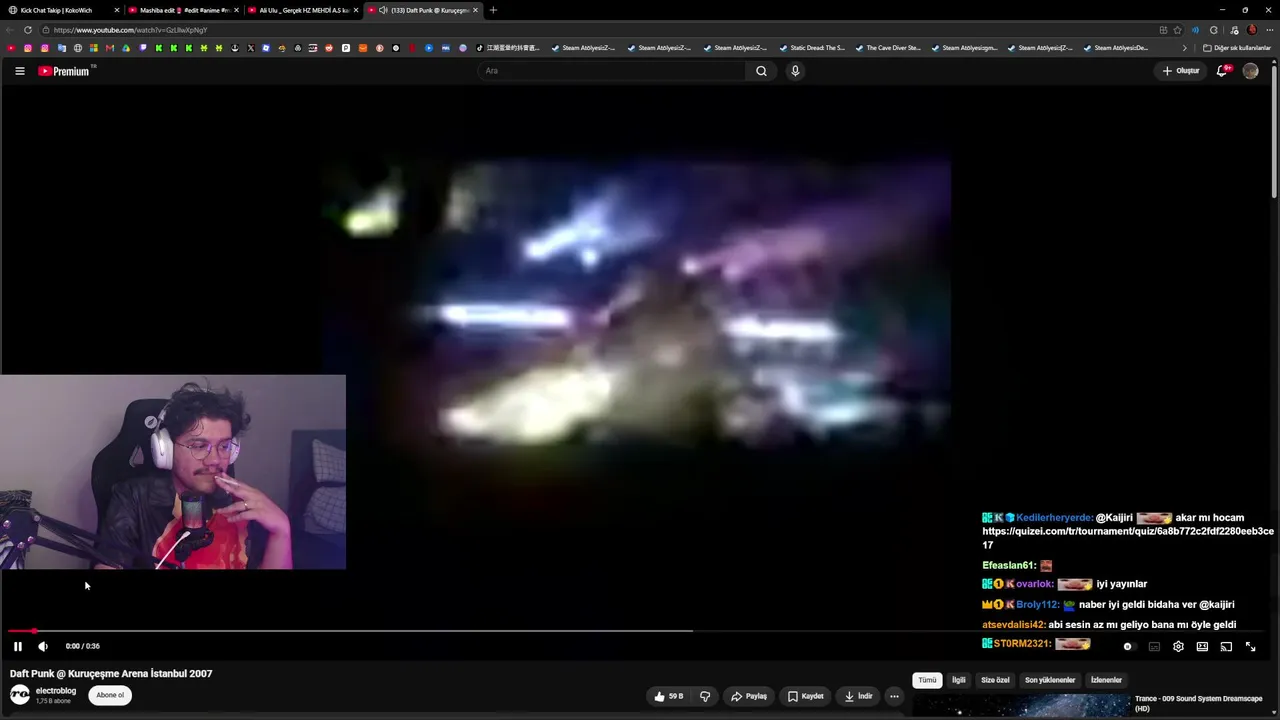Save the video using Kaydet
The width and height of the screenshot is (1280, 720).
point(806,696)
